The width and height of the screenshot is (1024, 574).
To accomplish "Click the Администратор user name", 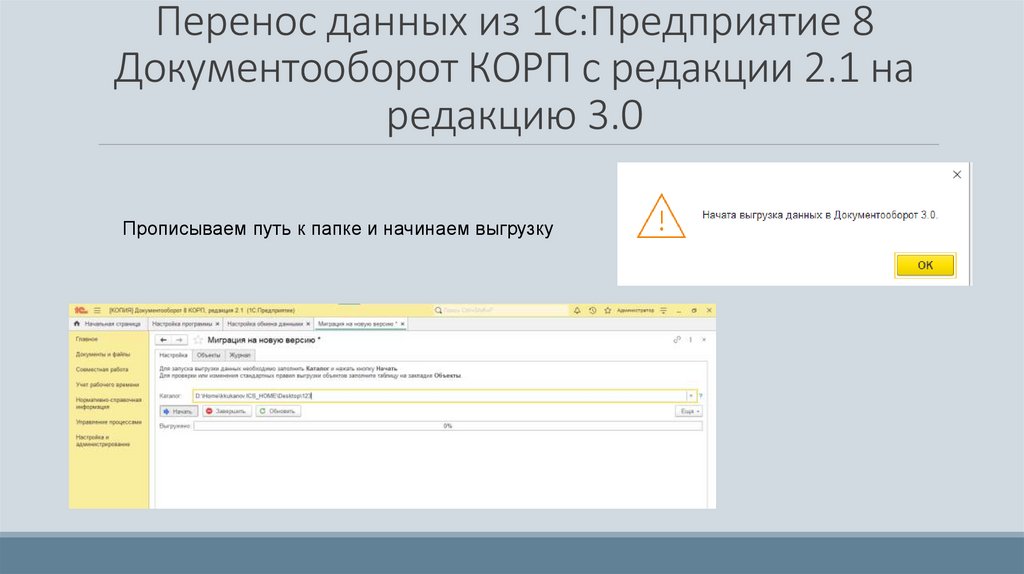I will click(635, 310).
